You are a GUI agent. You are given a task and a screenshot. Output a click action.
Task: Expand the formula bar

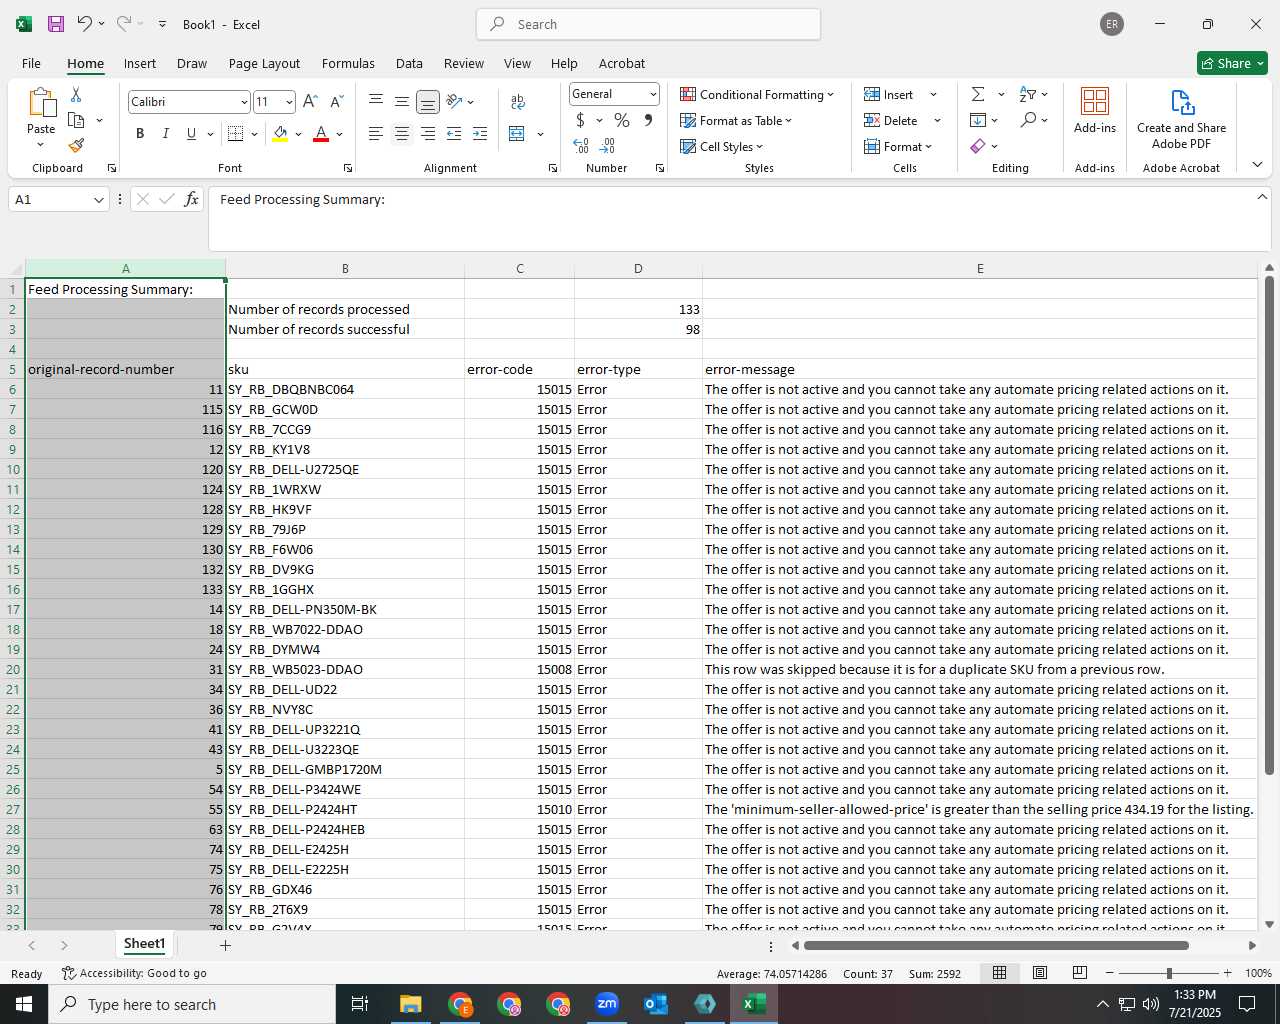[x=1262, y=197]
